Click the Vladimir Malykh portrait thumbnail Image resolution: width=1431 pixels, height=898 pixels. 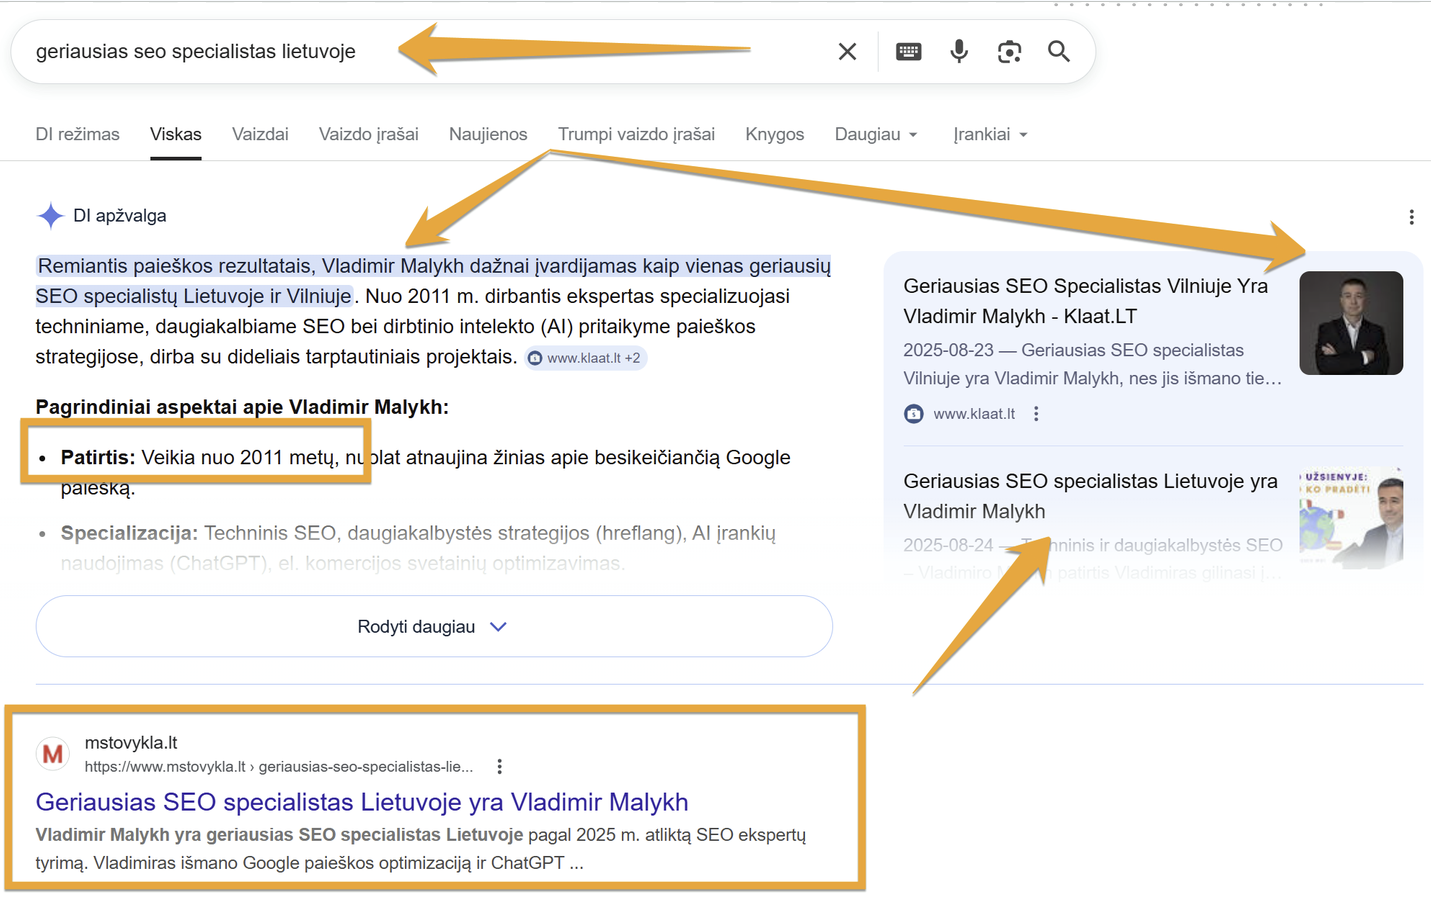pyautogui.click(x=1351, y=323)
